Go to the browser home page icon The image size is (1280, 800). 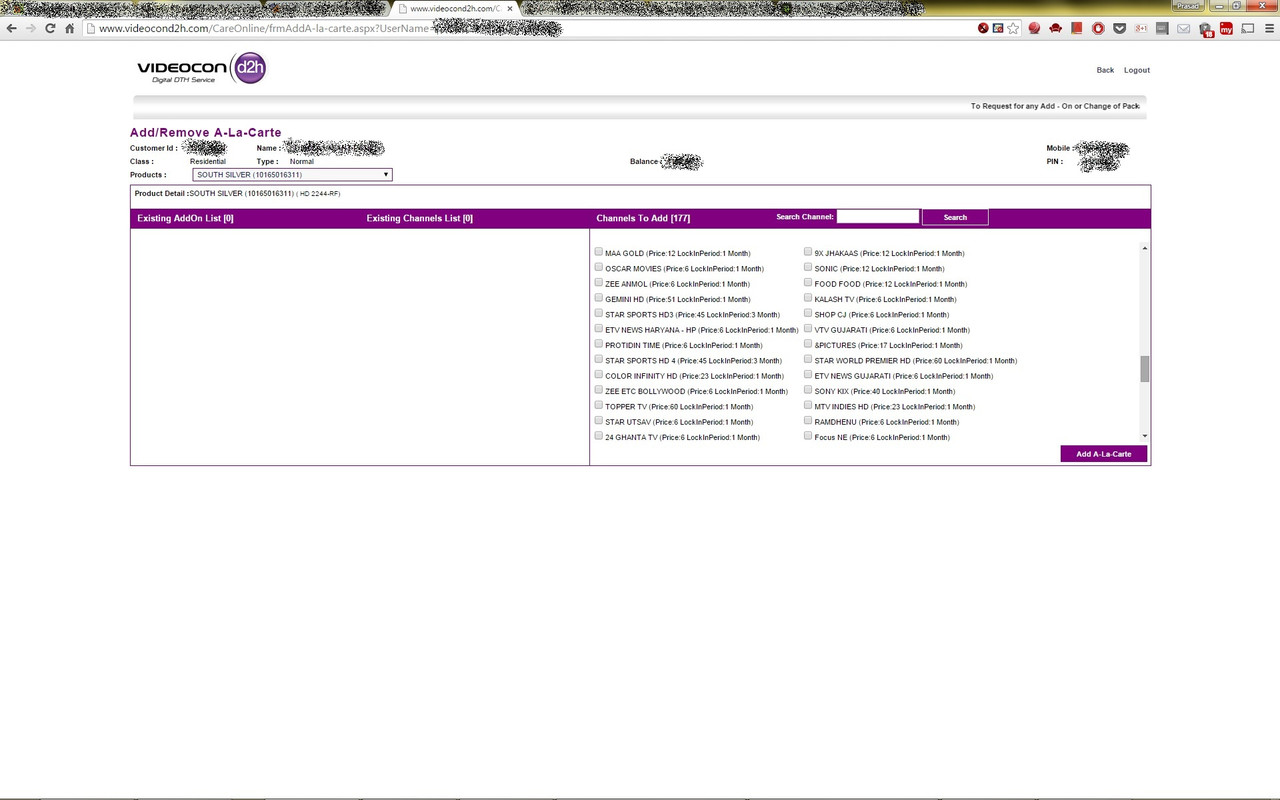tap(70, 28)
